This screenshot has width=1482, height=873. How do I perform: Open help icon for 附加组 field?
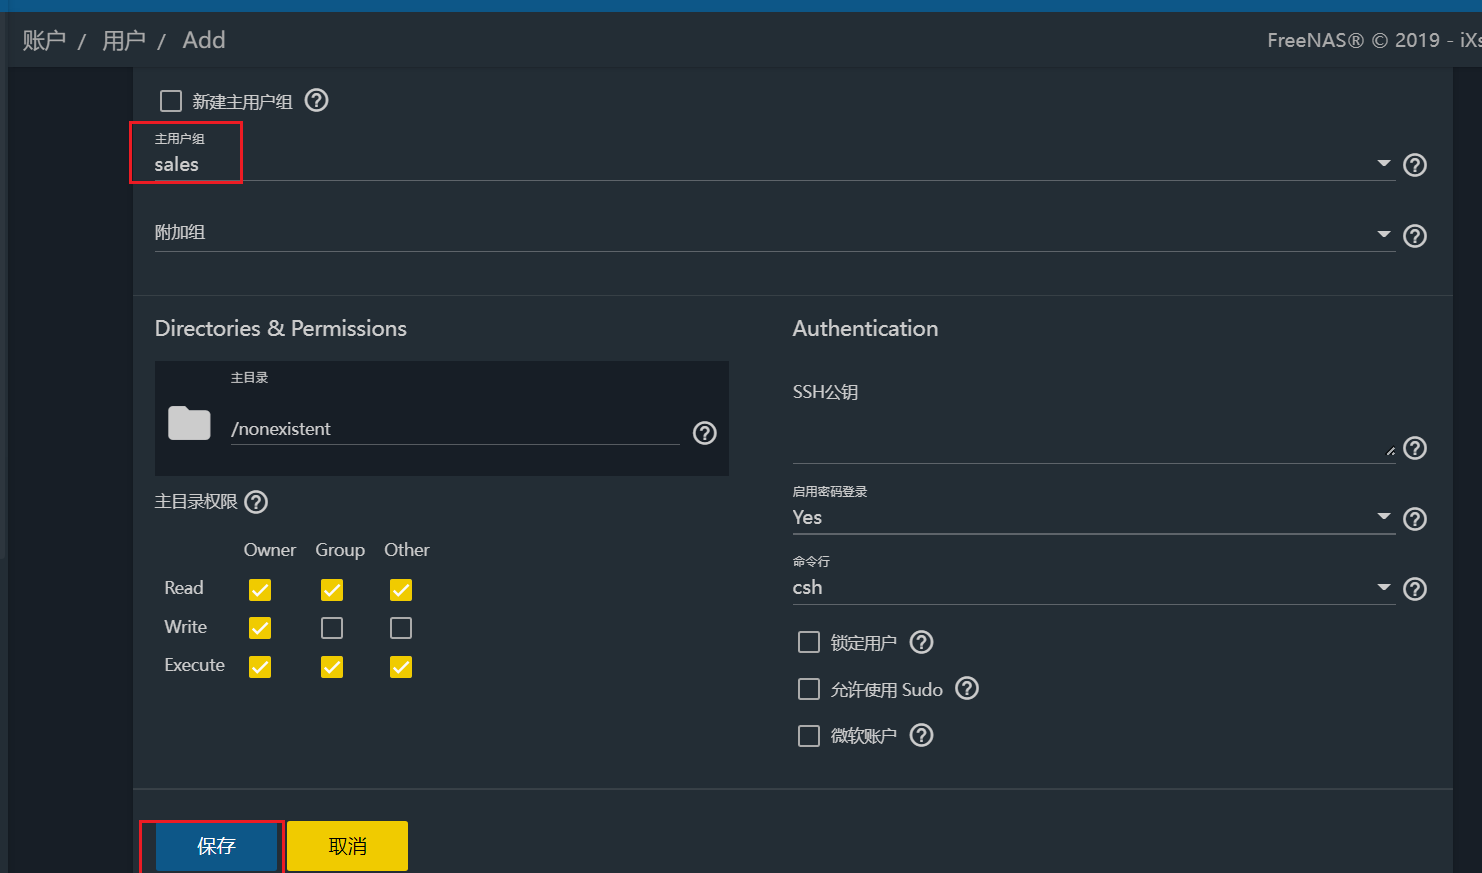[x=1415, y=236]
